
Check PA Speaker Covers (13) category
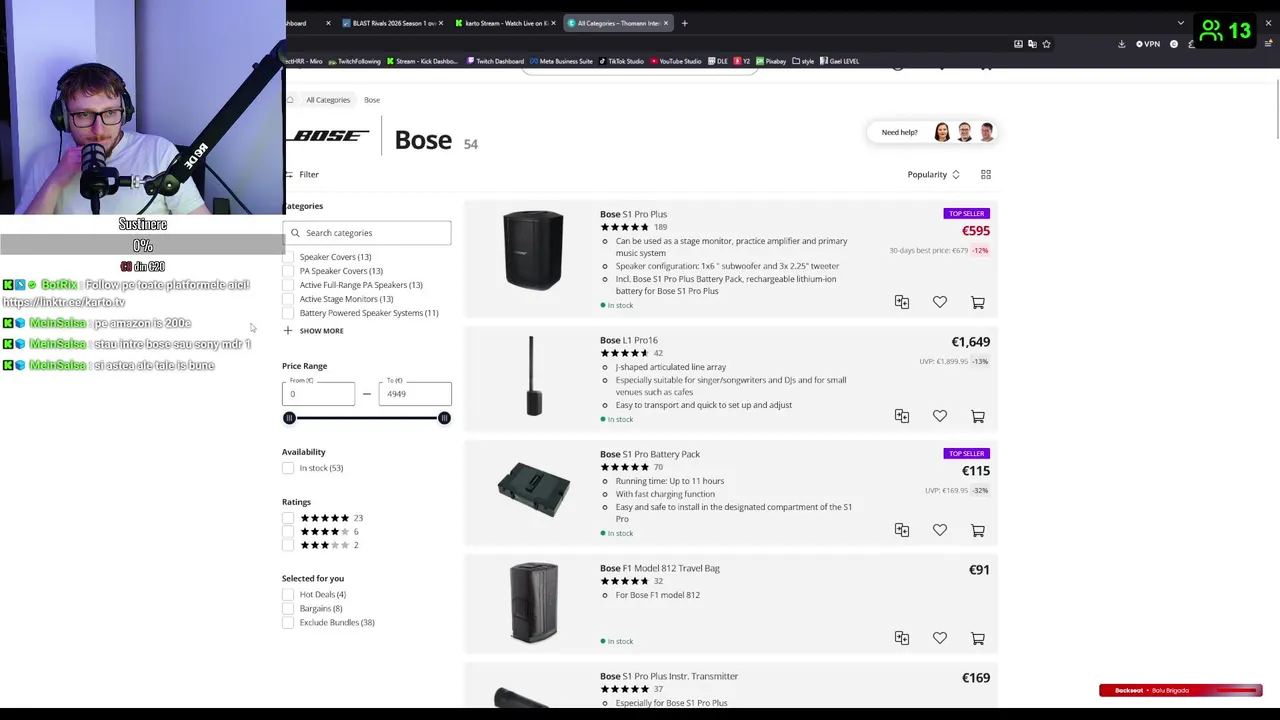[289, 271]
